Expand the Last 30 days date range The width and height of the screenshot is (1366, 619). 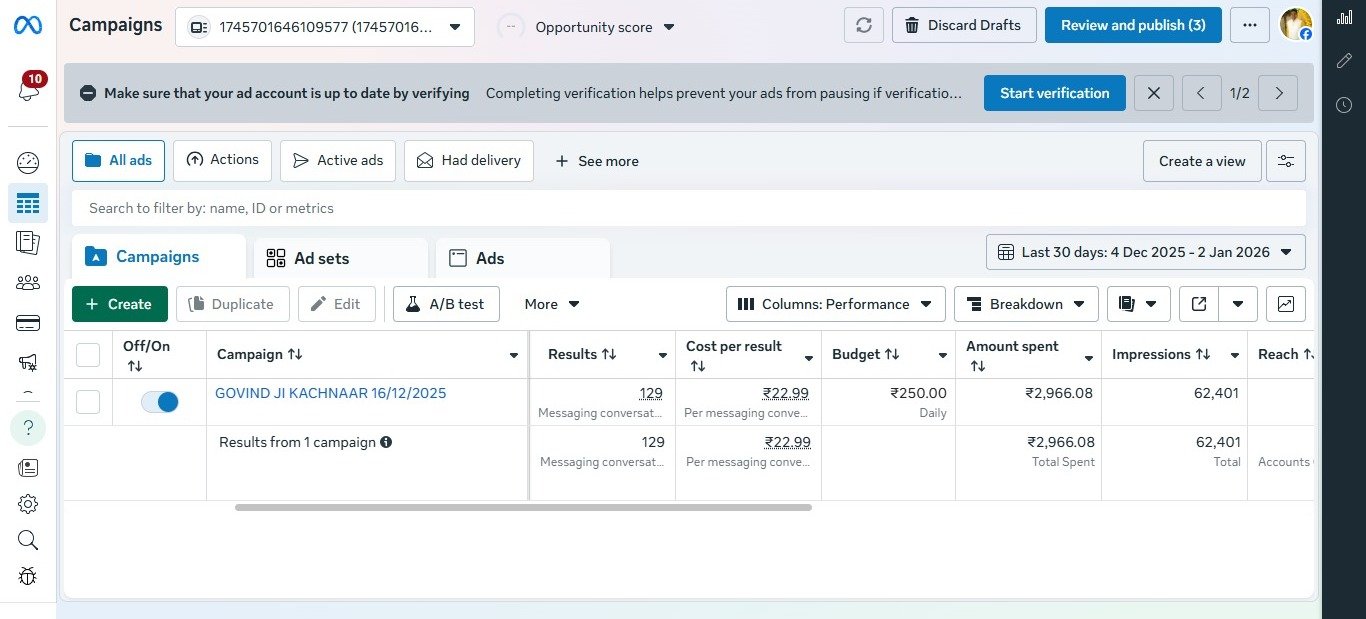pos(1145,252)
